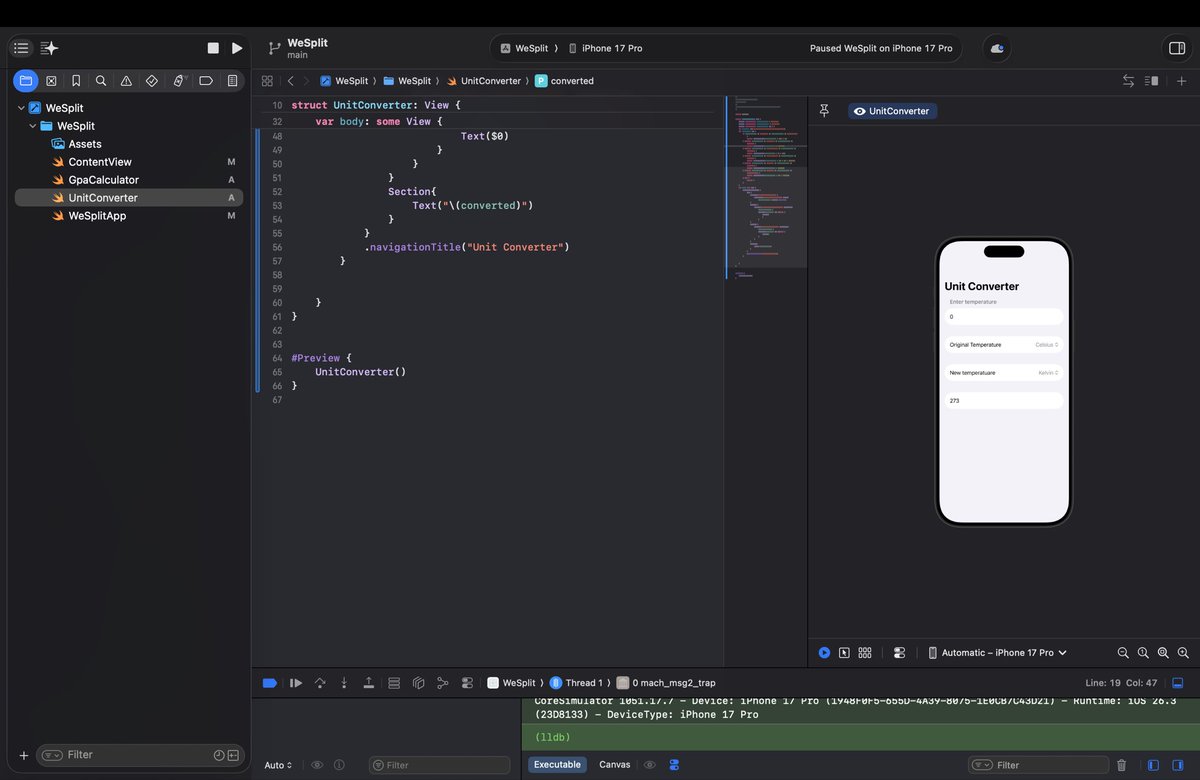
Task: Zoom canvas to 100 percent
Action: click(1143, 653)
